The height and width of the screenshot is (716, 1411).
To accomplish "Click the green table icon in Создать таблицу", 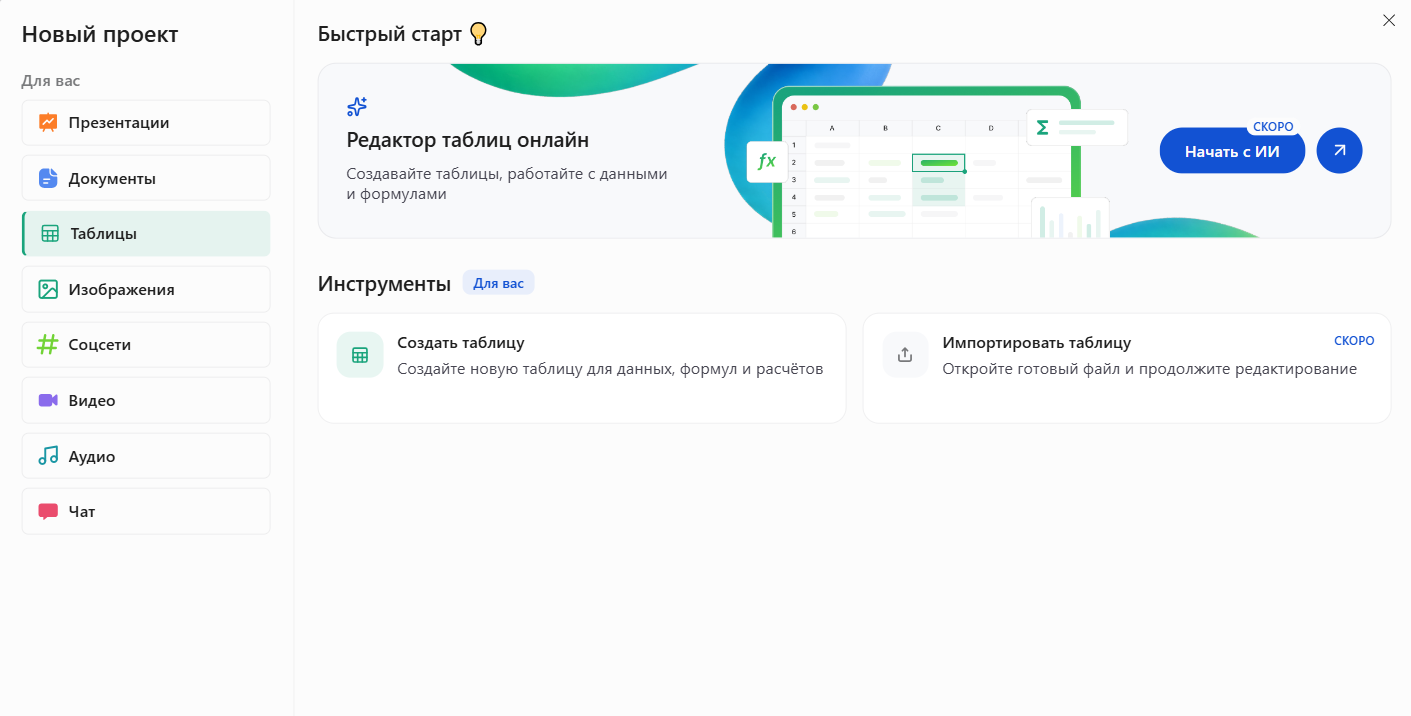I will [x=360, y=355].
